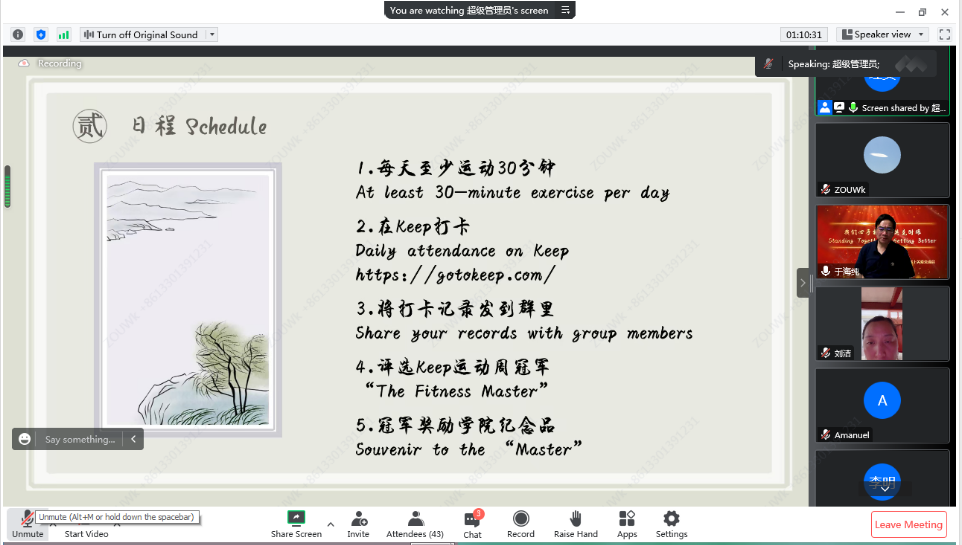Open sharing options menu next to watching banner
The width and height of the screenshot is (962, 545).
(x=565, y=10)
